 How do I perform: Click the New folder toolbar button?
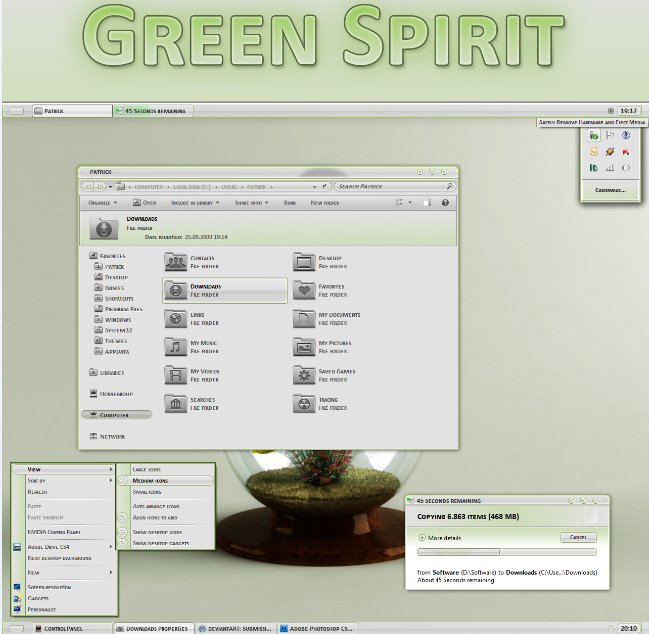[x=325, y=203]
